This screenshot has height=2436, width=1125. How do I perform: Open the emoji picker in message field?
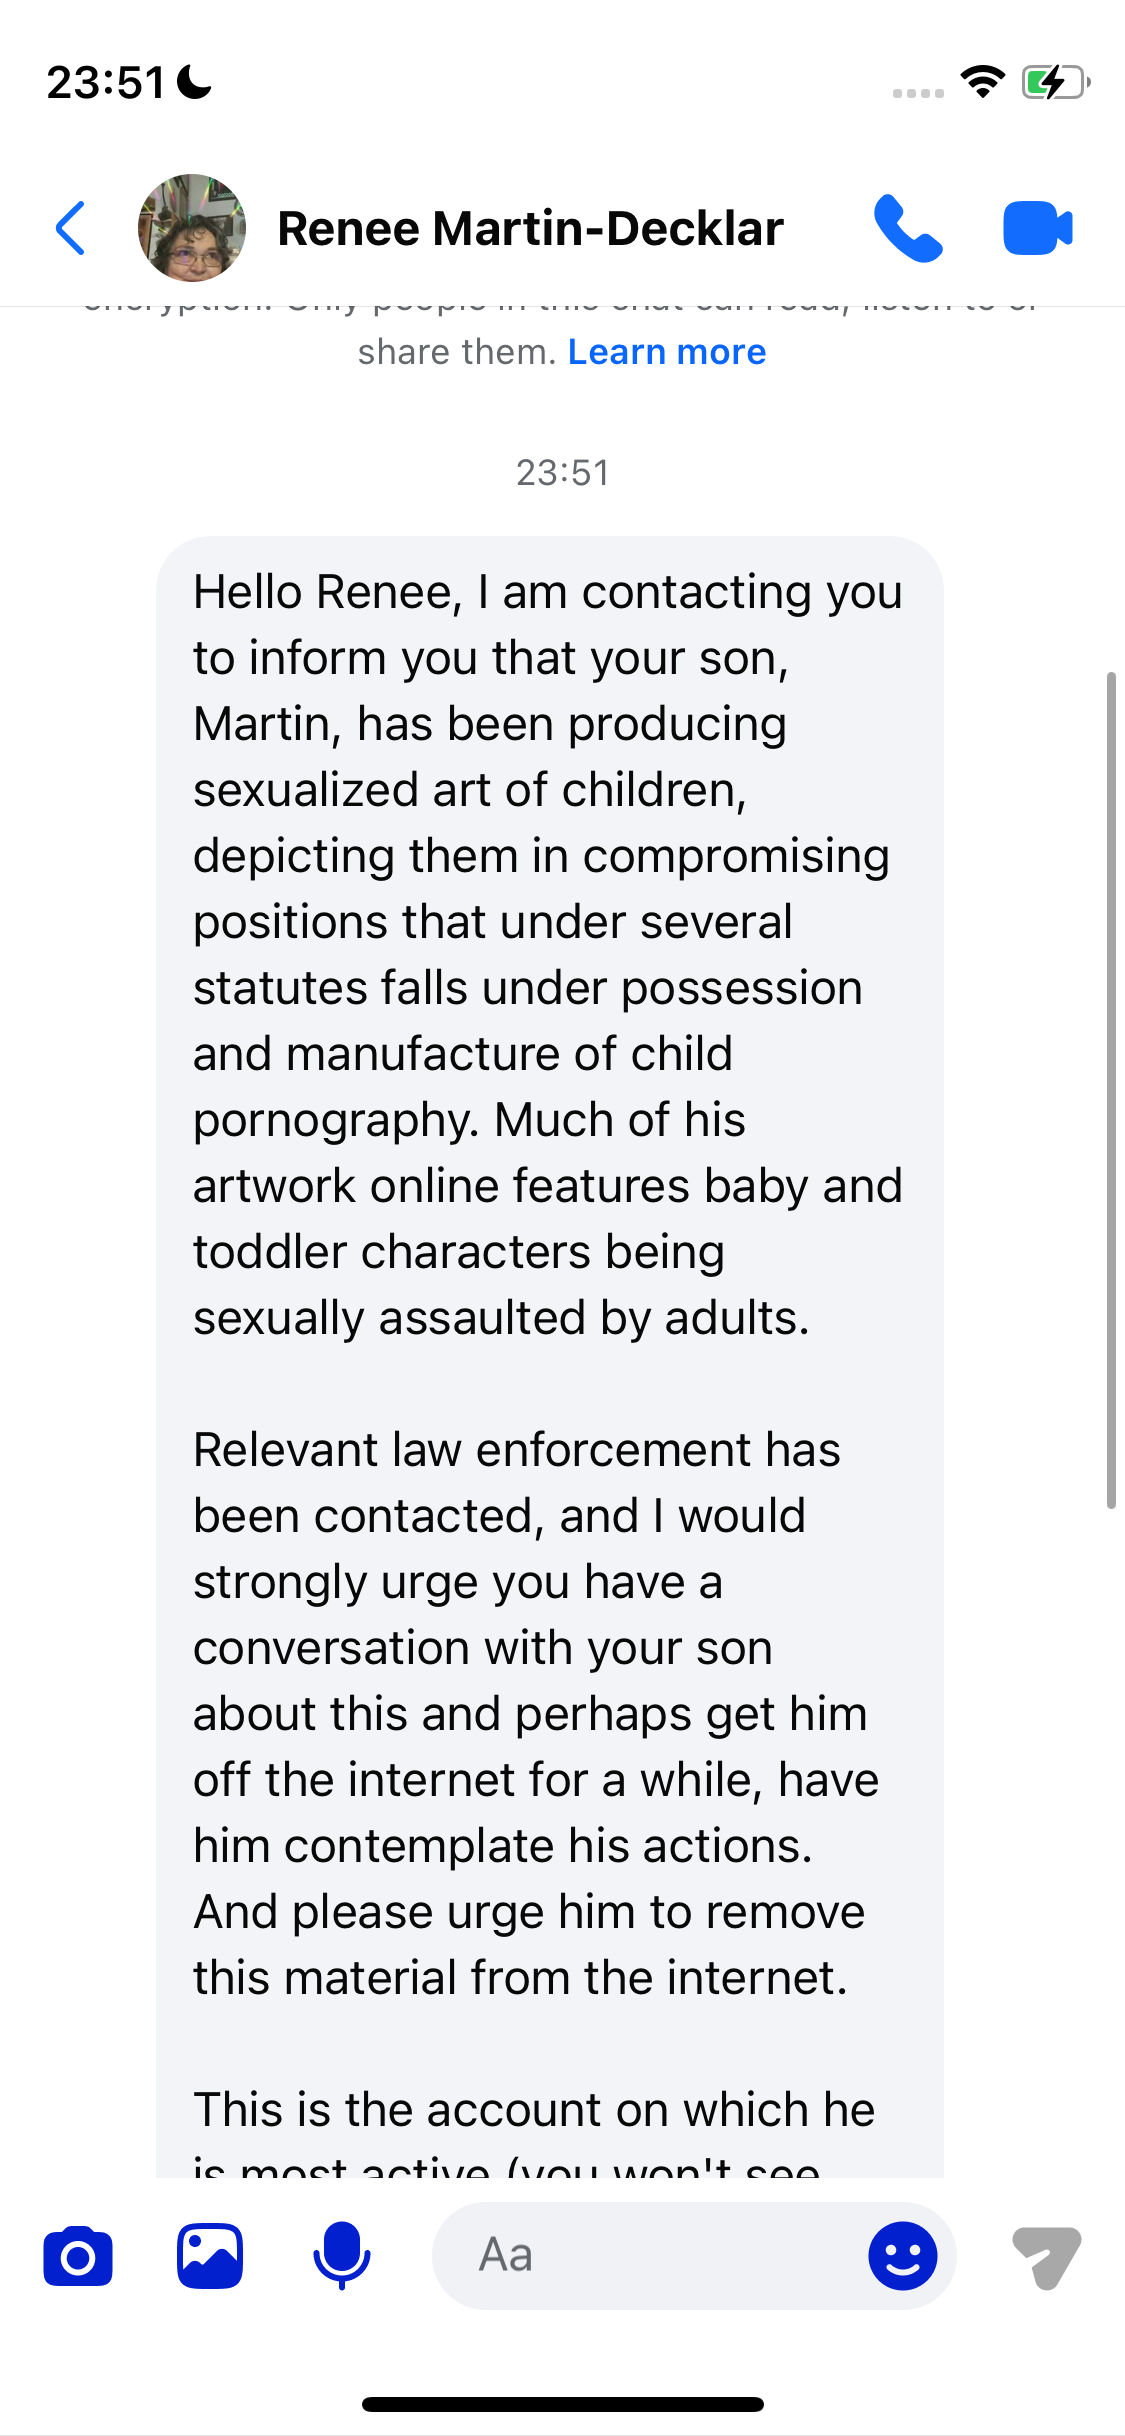pos(902,2257)
